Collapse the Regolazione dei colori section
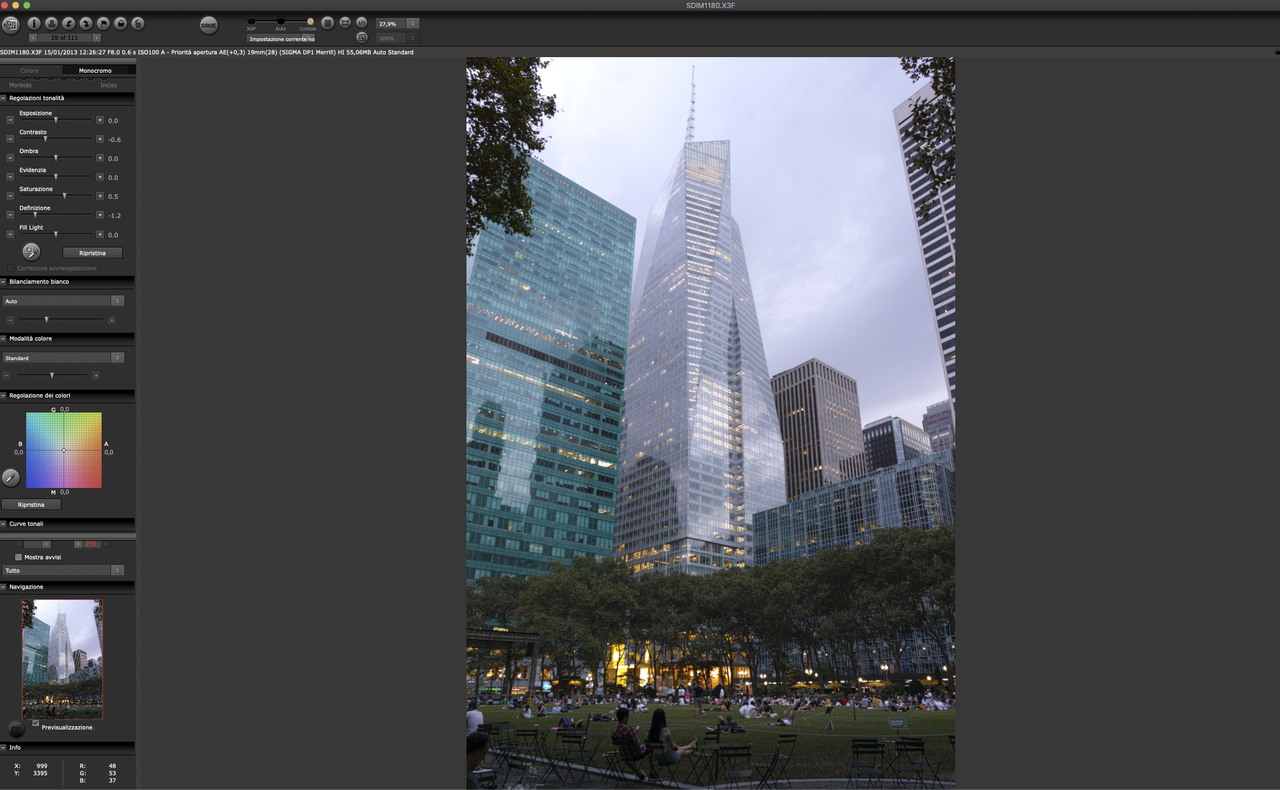 point(4,396)
